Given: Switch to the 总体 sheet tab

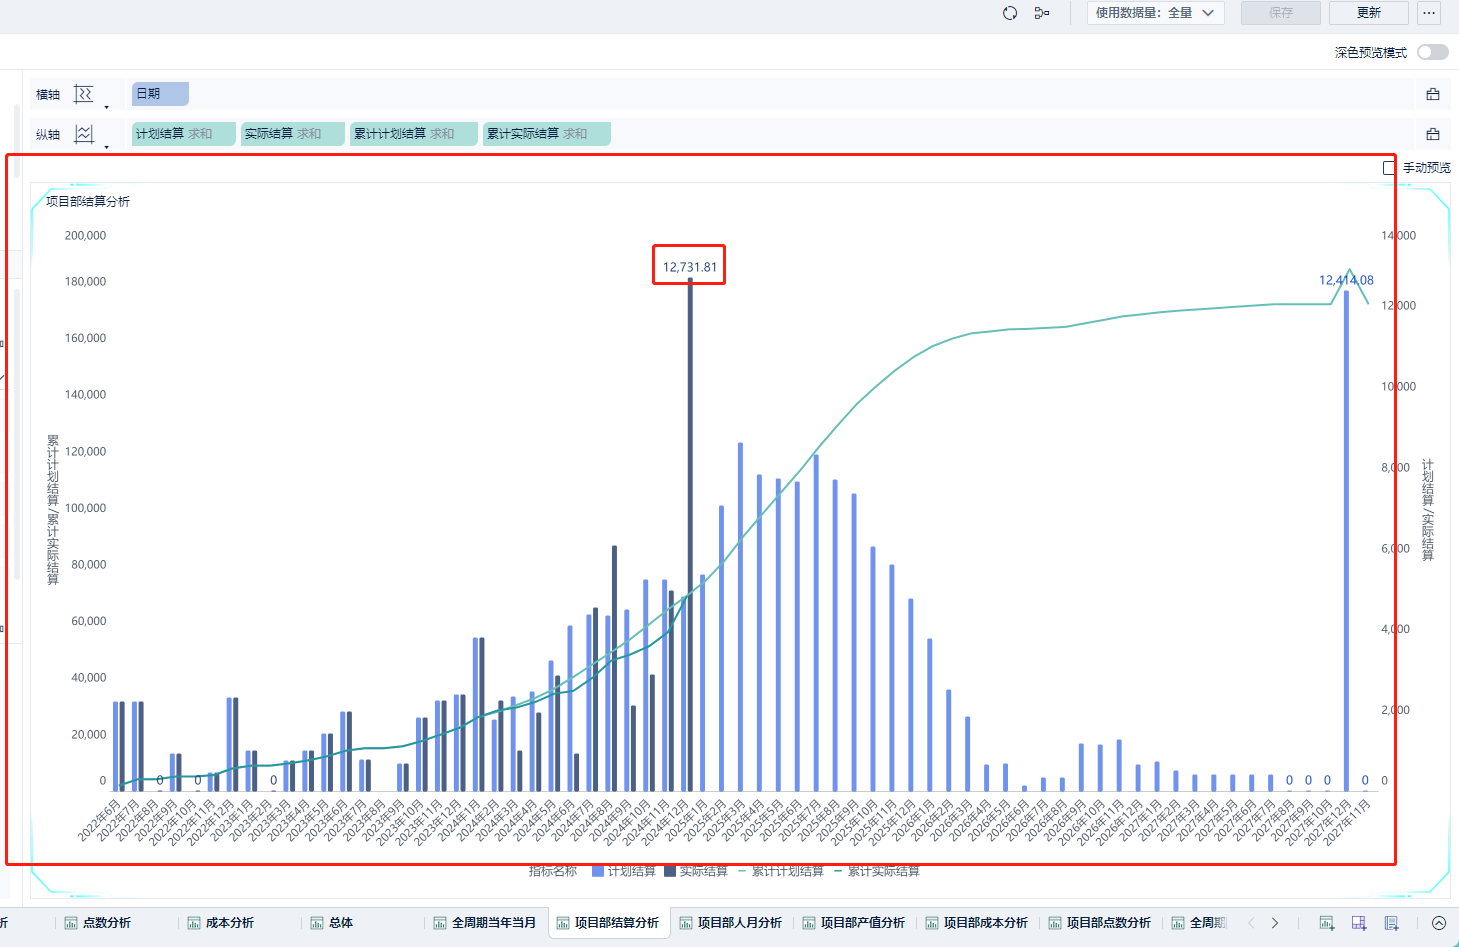Looking at the screenshot, I should point(331,923).
